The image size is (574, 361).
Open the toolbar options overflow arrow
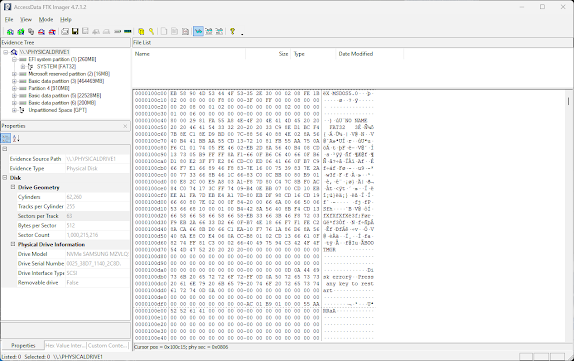pyautogui.click(x=242, y=34)
